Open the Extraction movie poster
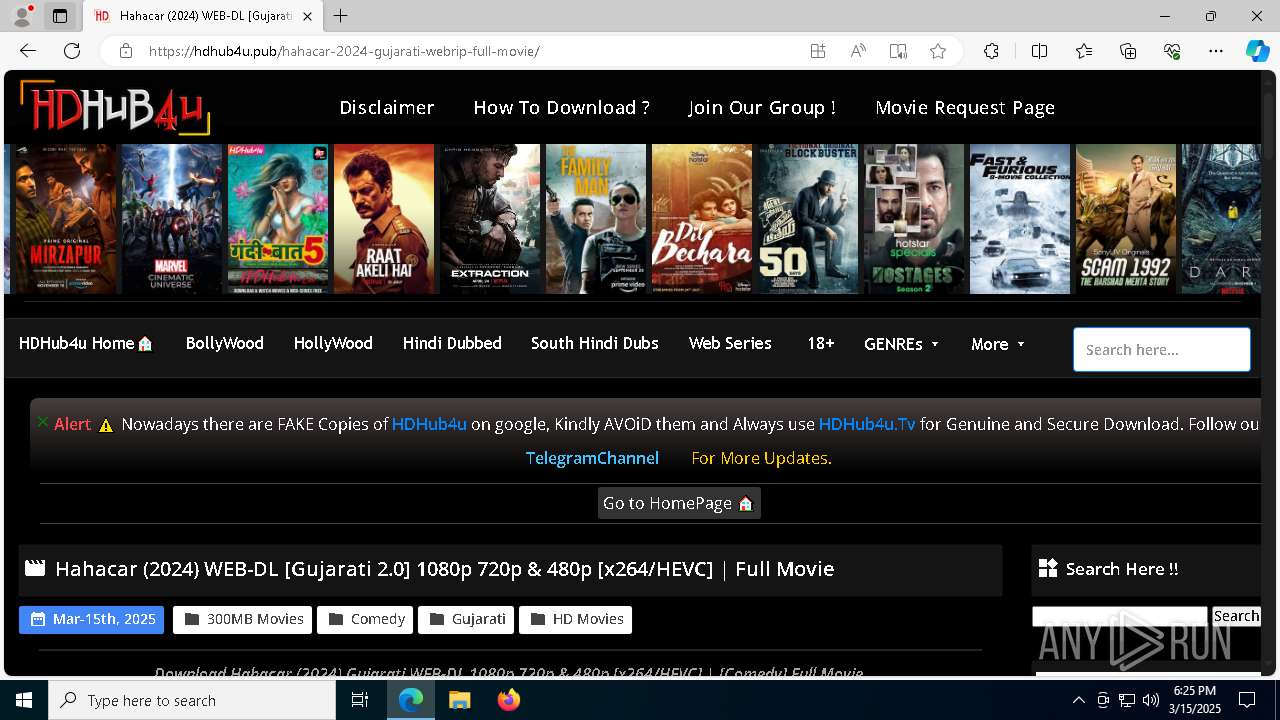This screenshot has height=720, width=1280. [x=490, y=219]
